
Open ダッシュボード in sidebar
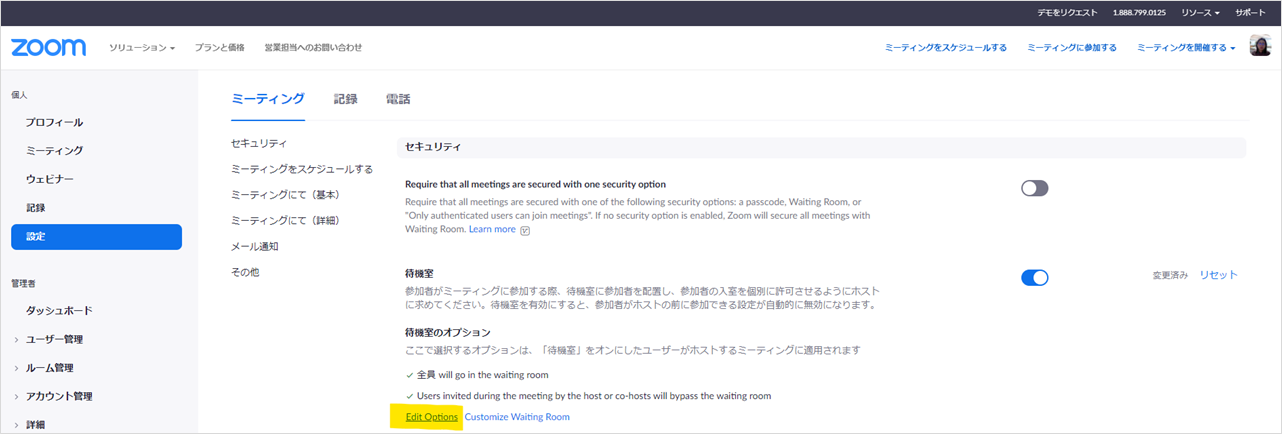click(59, 311)
